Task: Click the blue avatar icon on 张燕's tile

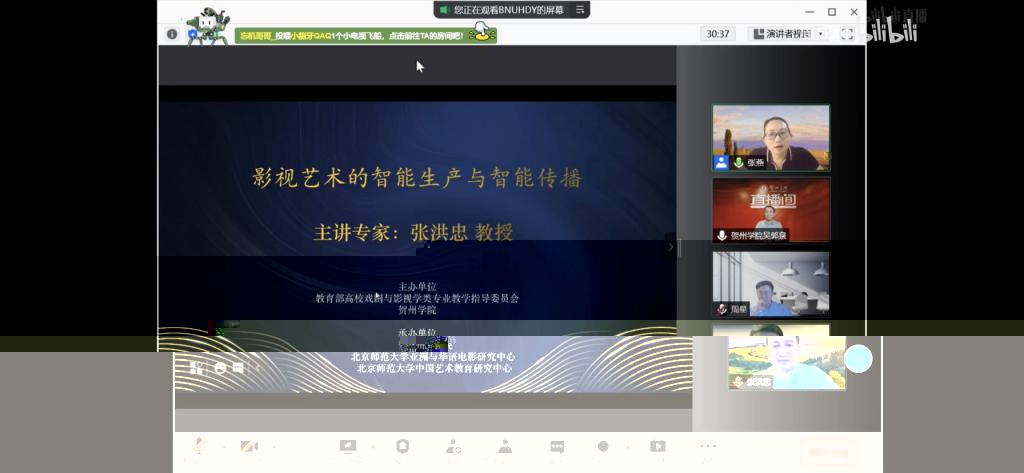Action: pyautogui.click(x=721, y=163)
